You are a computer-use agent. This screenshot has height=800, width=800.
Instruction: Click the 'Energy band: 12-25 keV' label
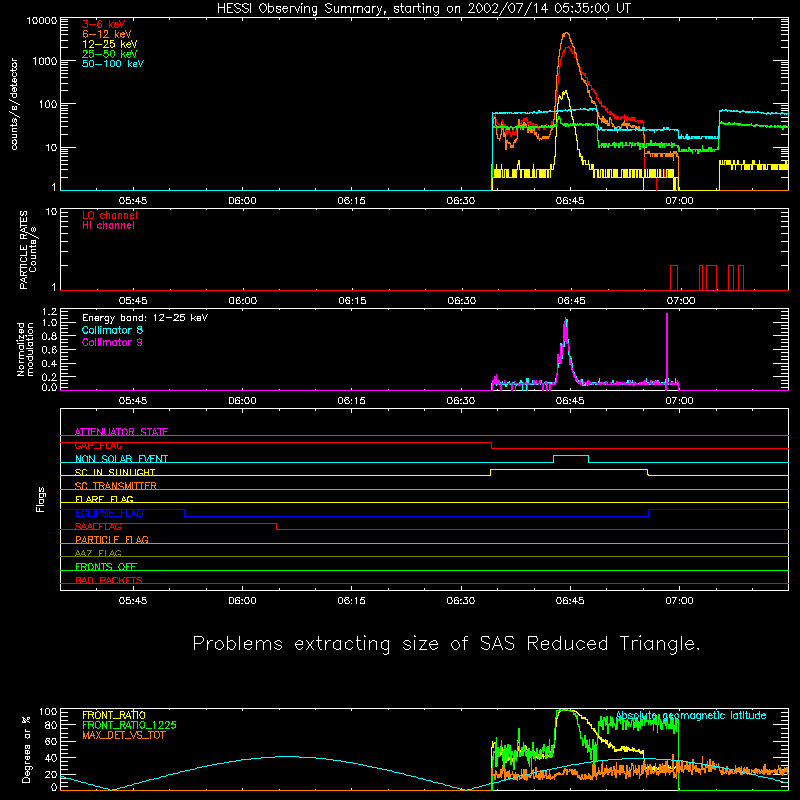pyautogui.click(x=145, y=318)
